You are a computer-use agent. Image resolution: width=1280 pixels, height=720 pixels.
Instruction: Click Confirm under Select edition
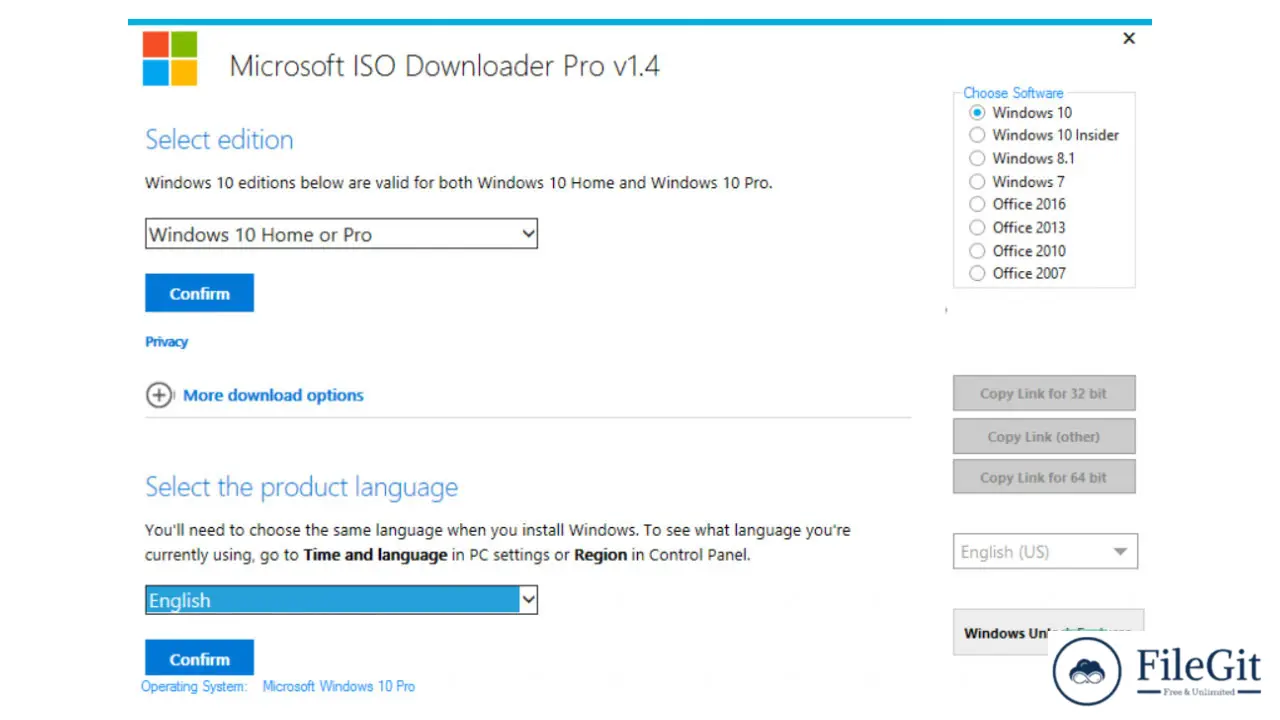(x=199, y=293)
